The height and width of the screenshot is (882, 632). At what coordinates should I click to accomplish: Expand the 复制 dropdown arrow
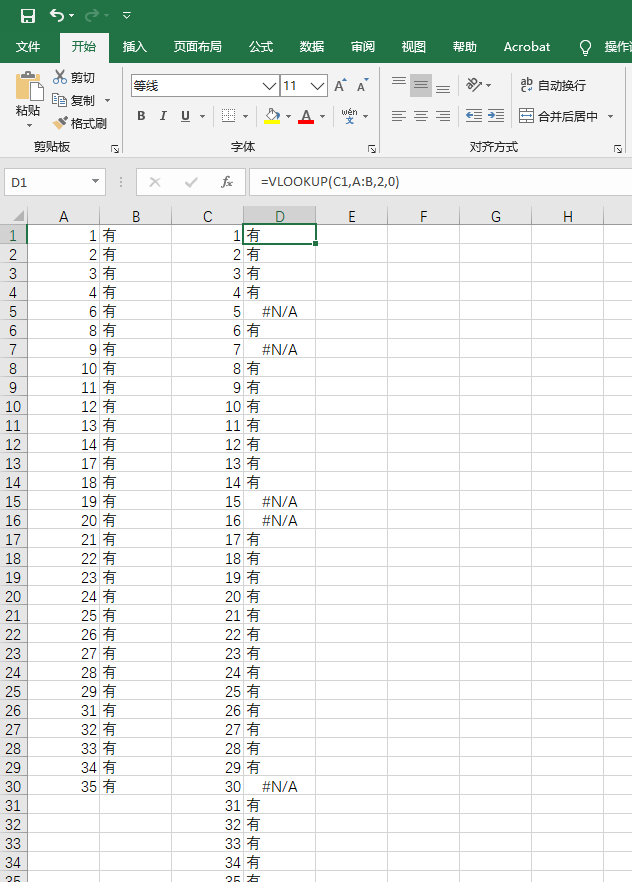107,101
